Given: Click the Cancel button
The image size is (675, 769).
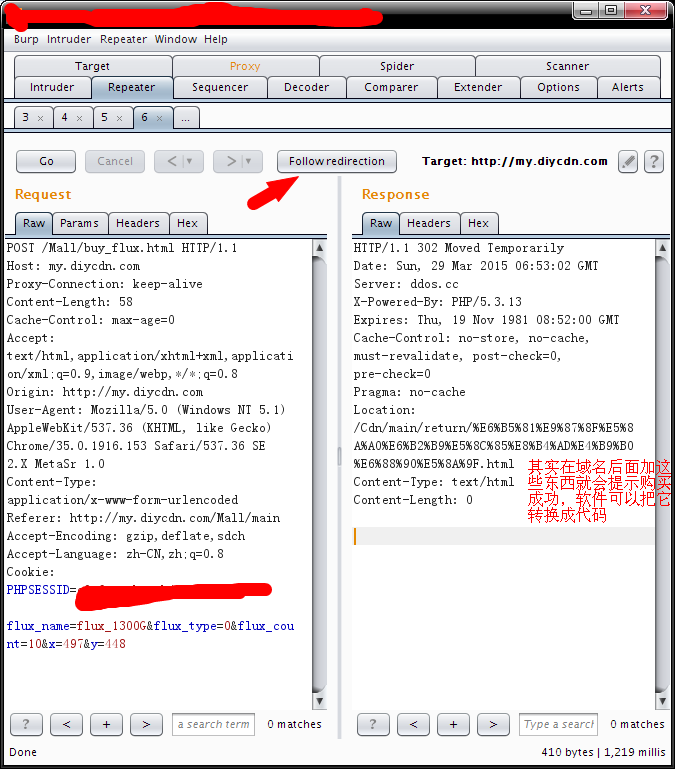Looking at the screenshot, I should (x=115, y=161).
